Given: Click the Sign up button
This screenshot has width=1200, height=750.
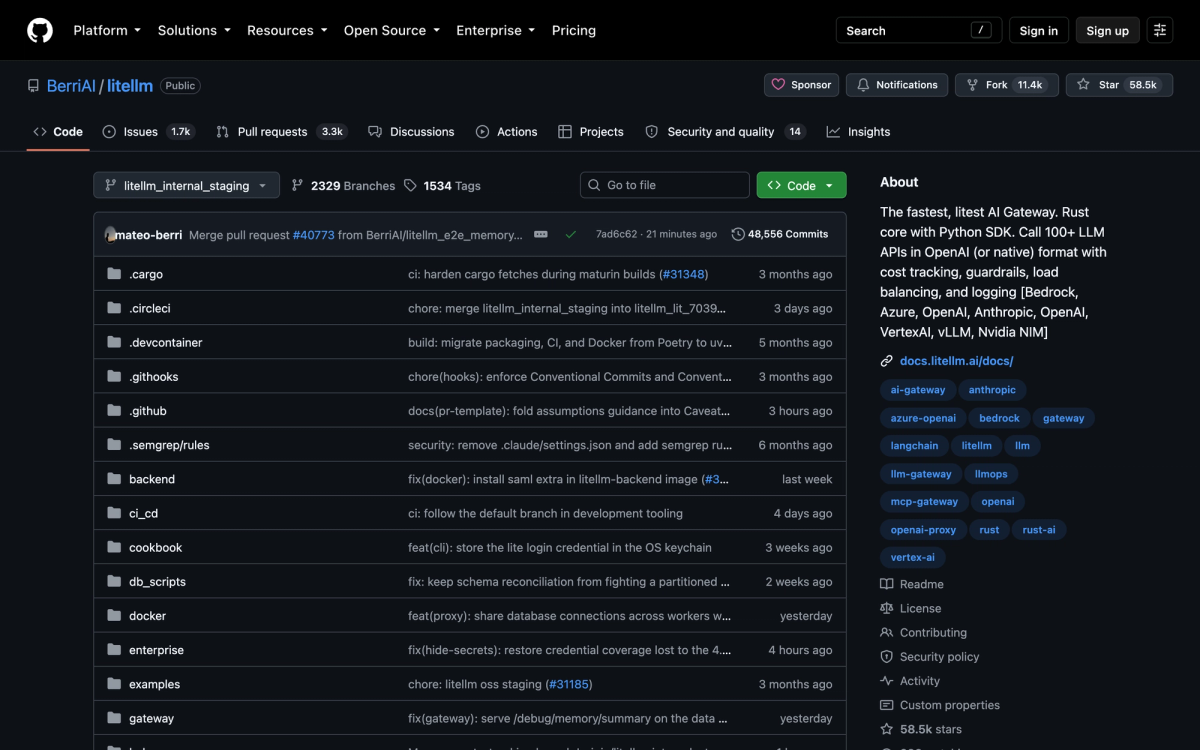Looking at the screenshot, I should point(1108,30).
